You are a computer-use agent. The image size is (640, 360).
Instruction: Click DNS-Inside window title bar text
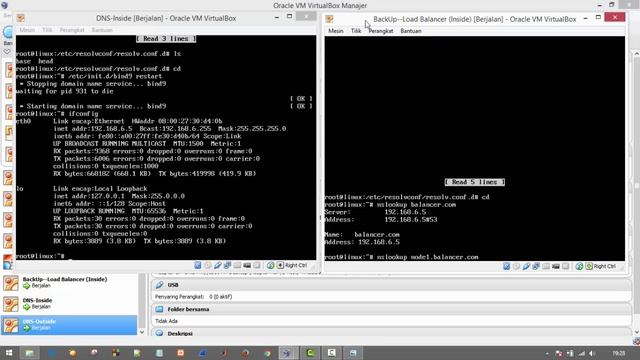pos(166,18)
